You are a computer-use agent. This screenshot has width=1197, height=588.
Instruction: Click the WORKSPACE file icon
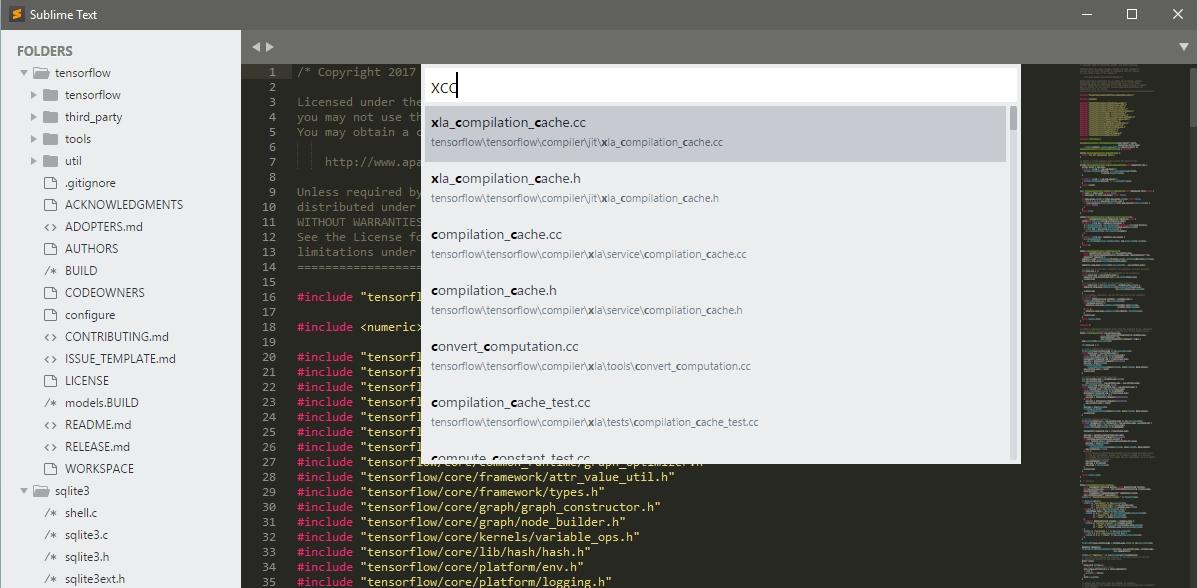tap(50, 469)
